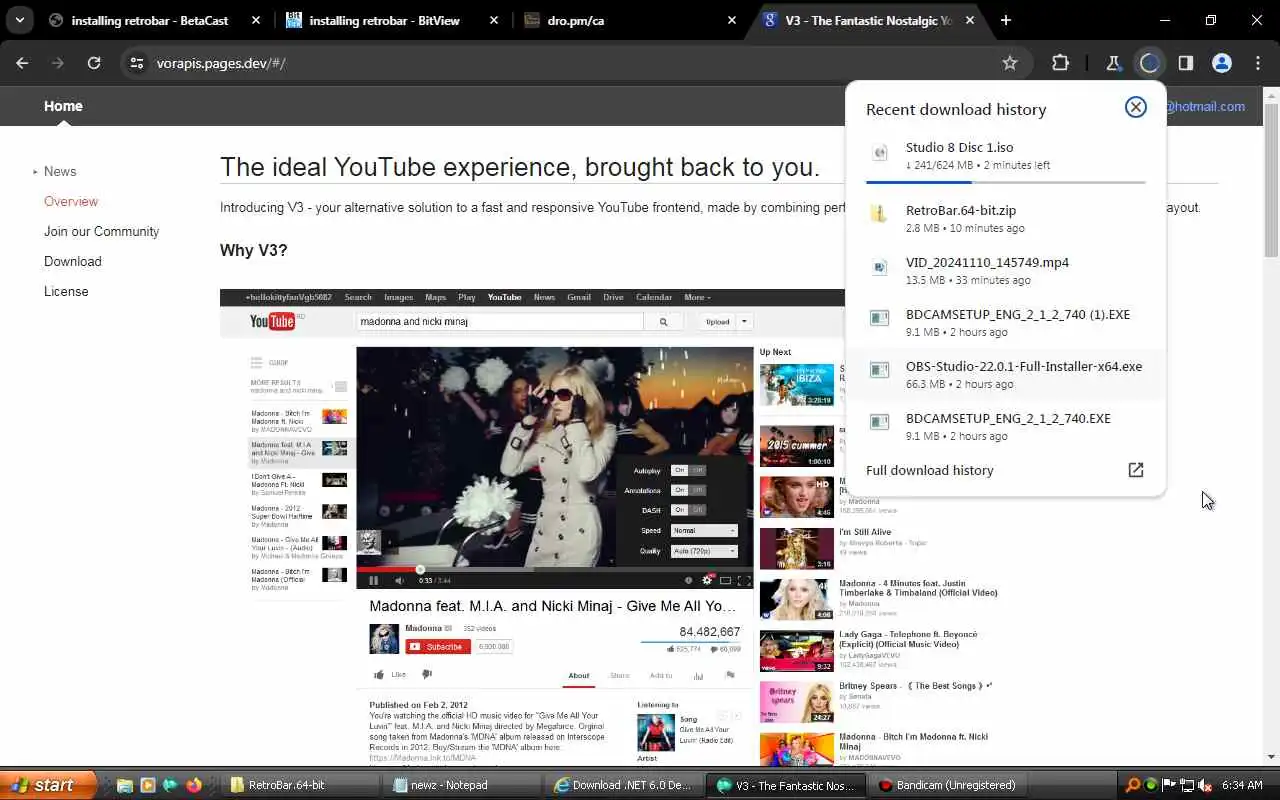Reload the vorapis.pages.dev page
1280x800 pixels.
pos(94,63)
